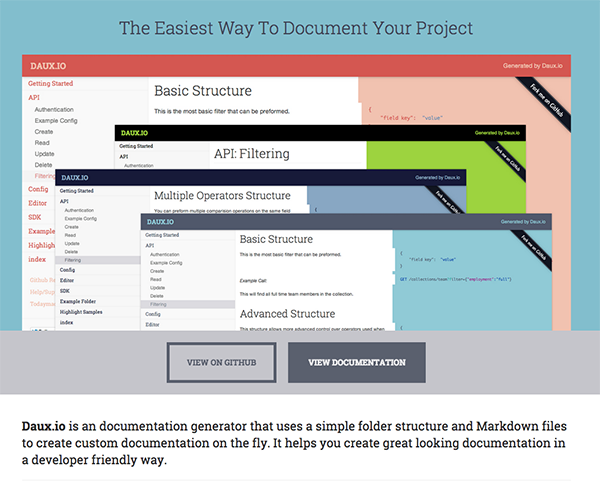
Task: Click the Example Call text in grey window
Action: pyautogui.click(x=253, y=281)
